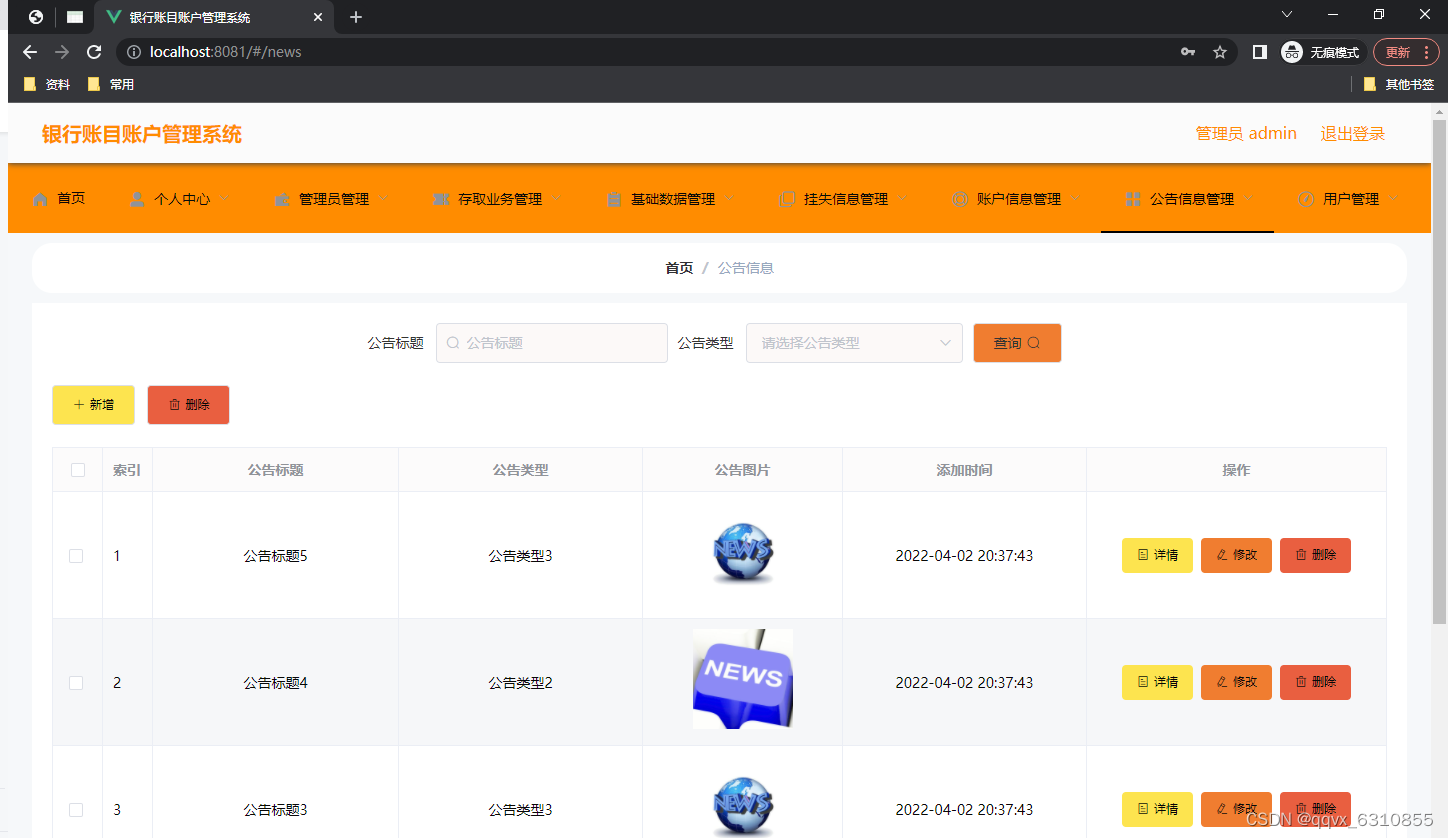Viewport: 1448px width, 838px height.
Task: Click the tab search chevron in title bar
Action: pos(1287,14)
